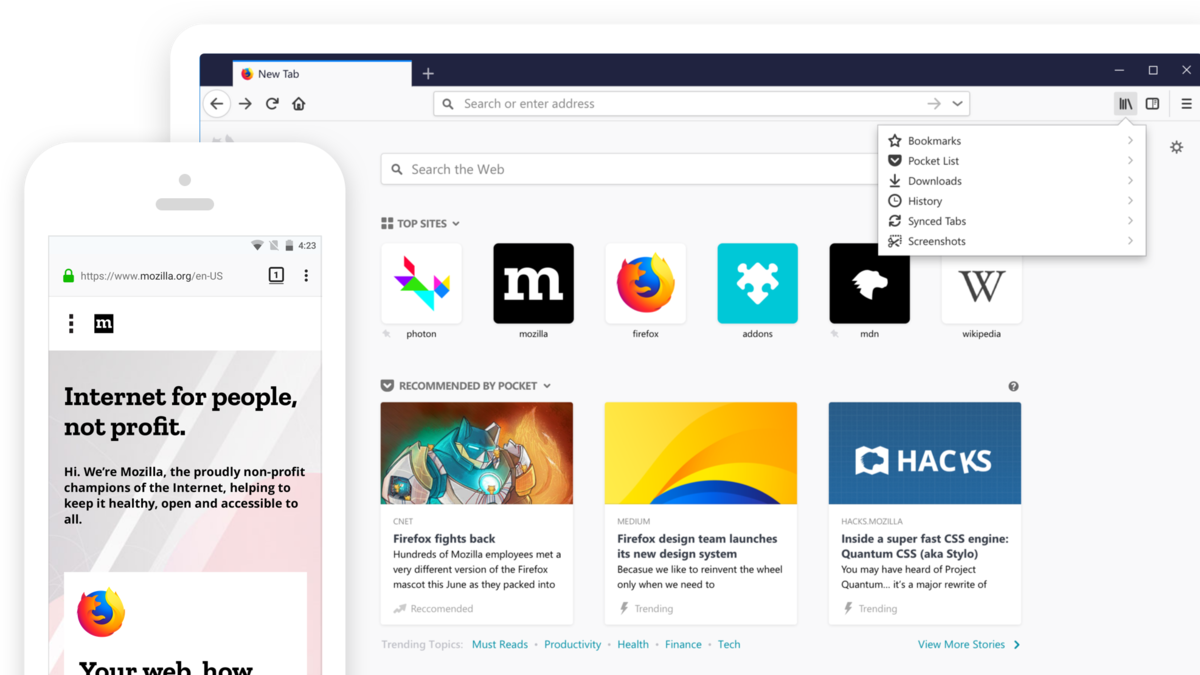Open new tab preferences gear icon
Image resolution: width=1200 pixels, height=675 pixels.
tap(1176, 147)
